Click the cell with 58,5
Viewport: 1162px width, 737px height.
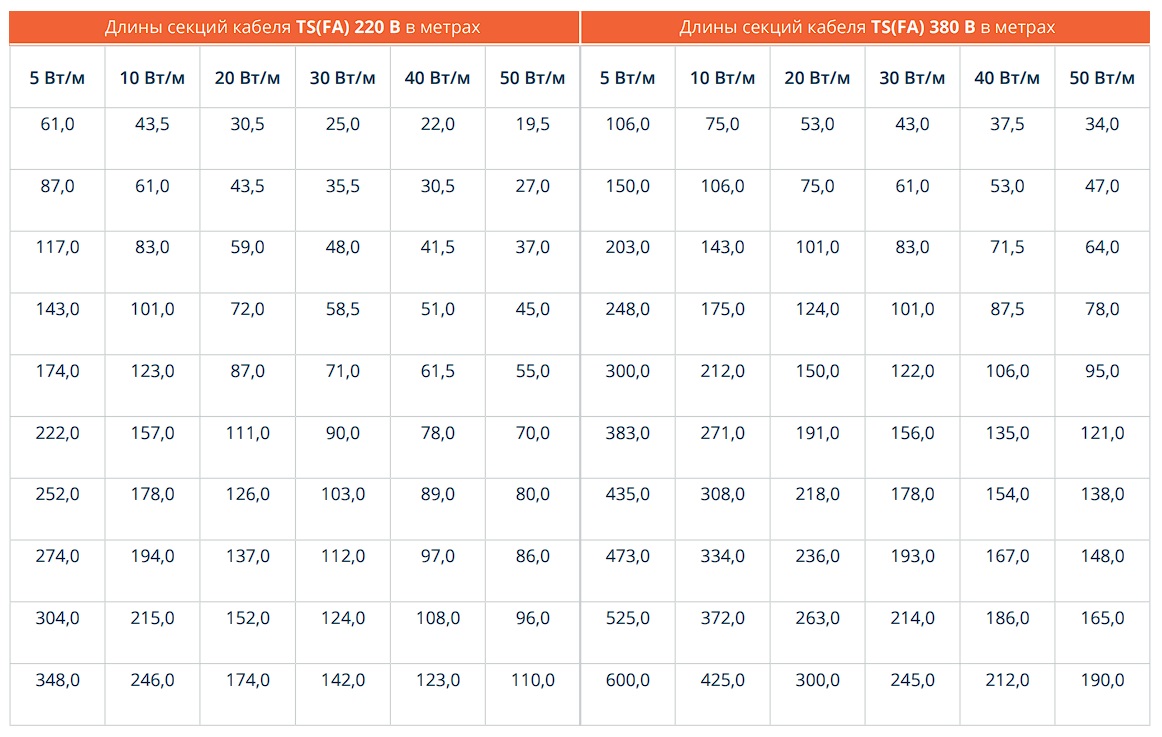342,309
